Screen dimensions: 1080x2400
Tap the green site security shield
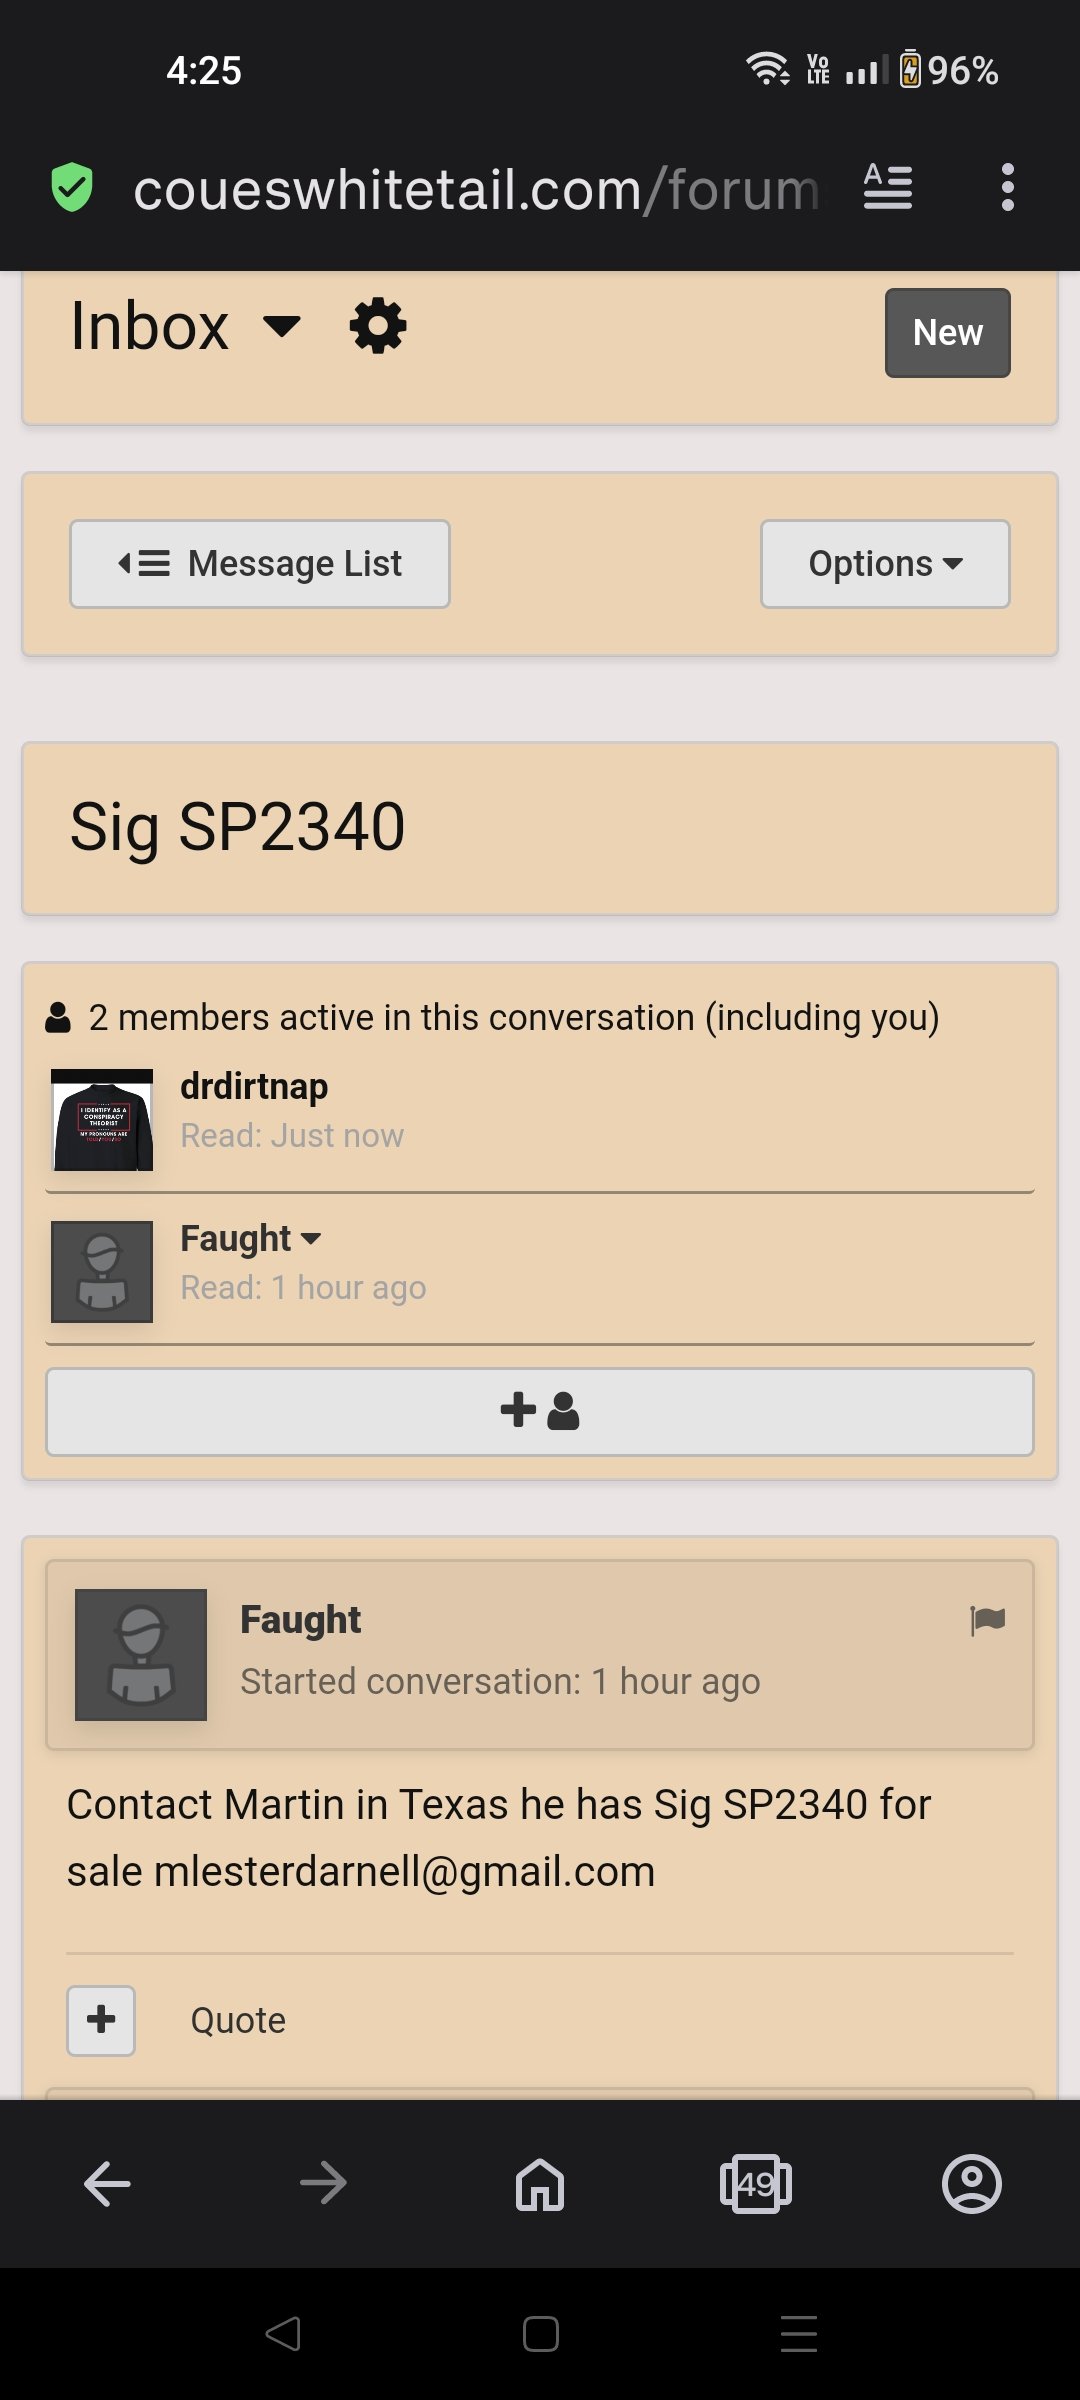coord(72,187)
